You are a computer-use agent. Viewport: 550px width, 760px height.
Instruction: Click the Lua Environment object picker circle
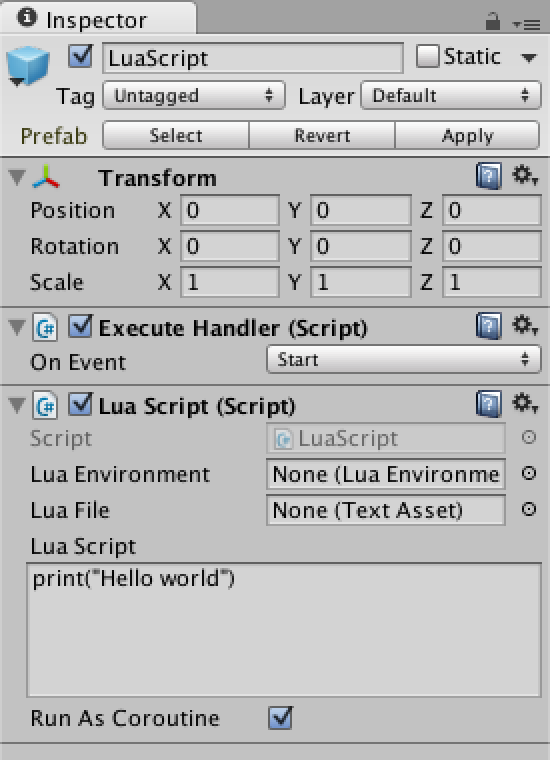529,473
